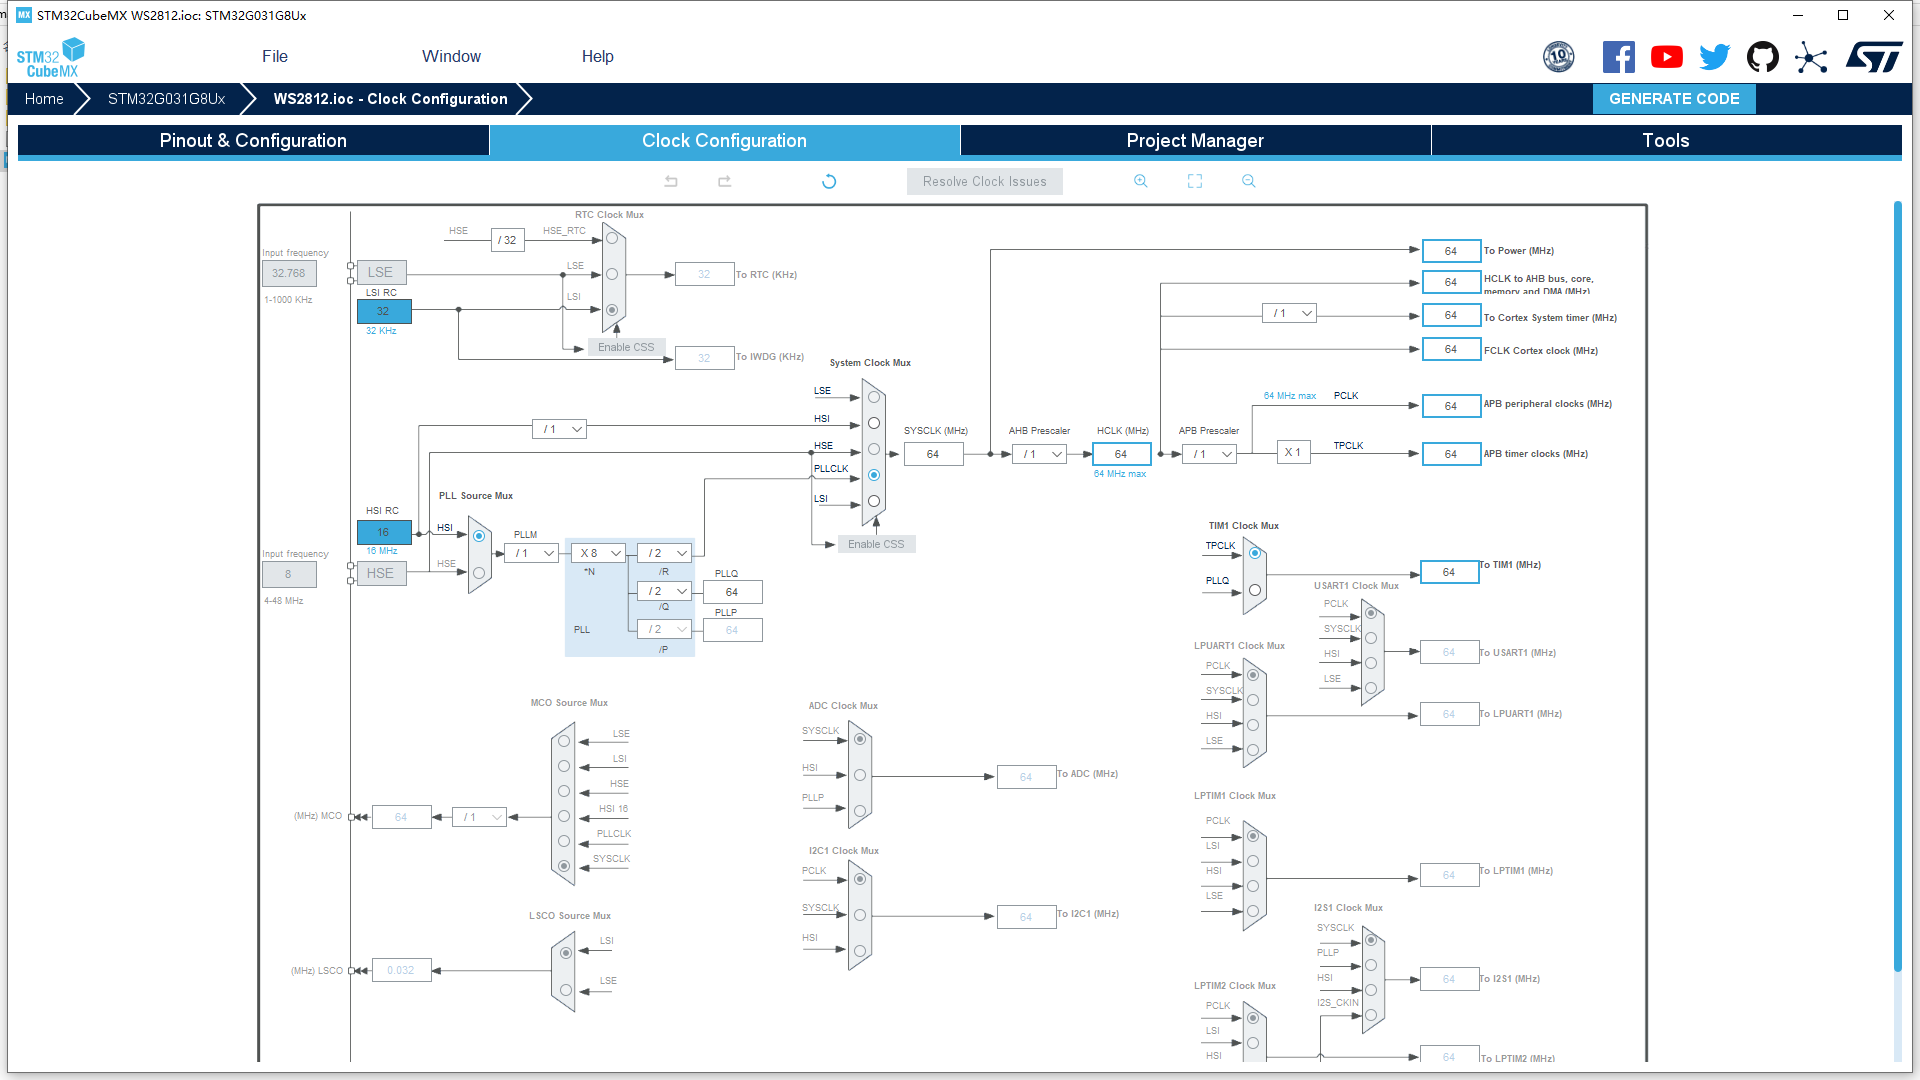Zoom in on the clock diagram
The width and height of the screenshot is (1920, 1080).
point(1141,181)
